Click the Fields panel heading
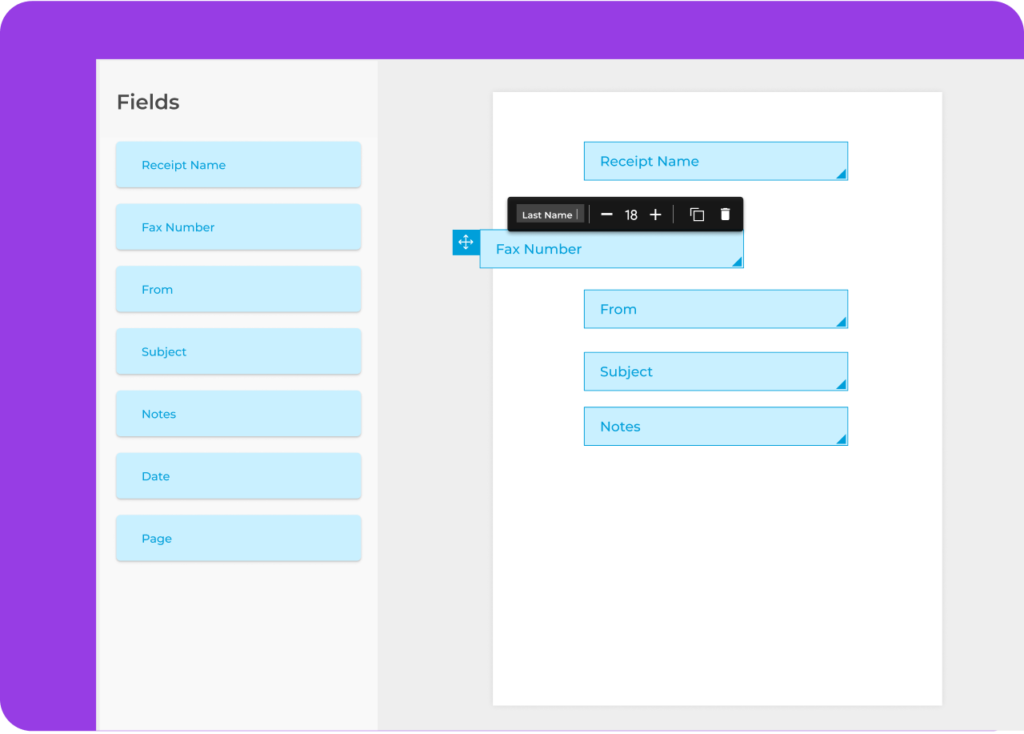 (x=147, y=102)
